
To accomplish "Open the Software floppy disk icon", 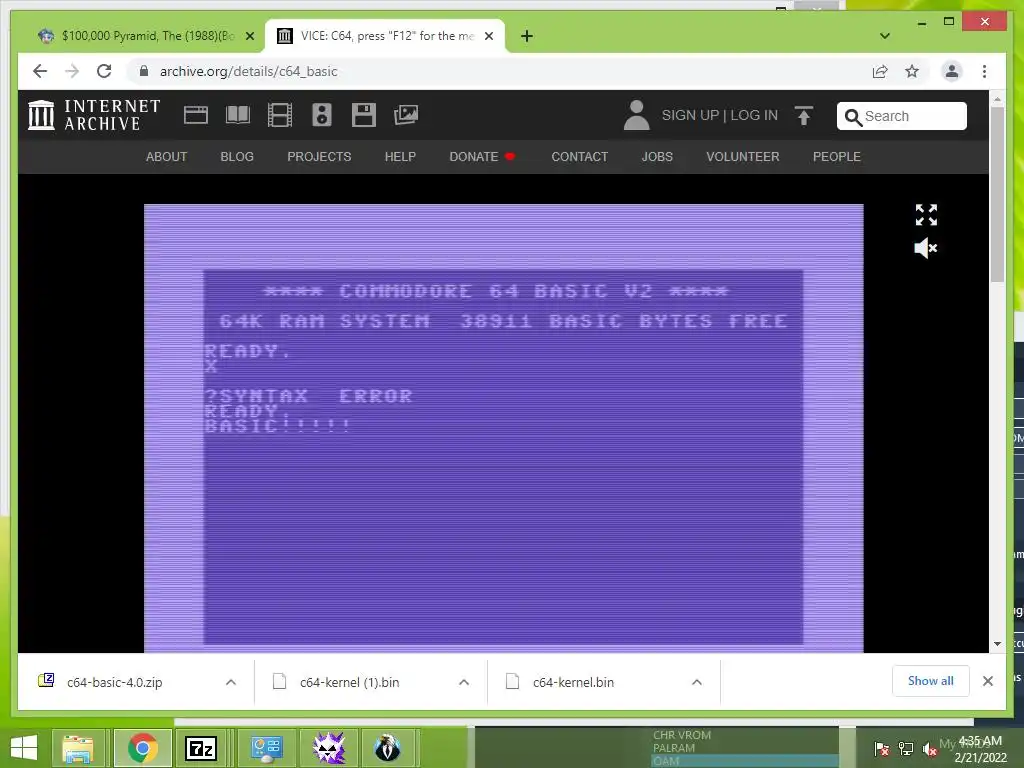I will click(x=364, y=115).
